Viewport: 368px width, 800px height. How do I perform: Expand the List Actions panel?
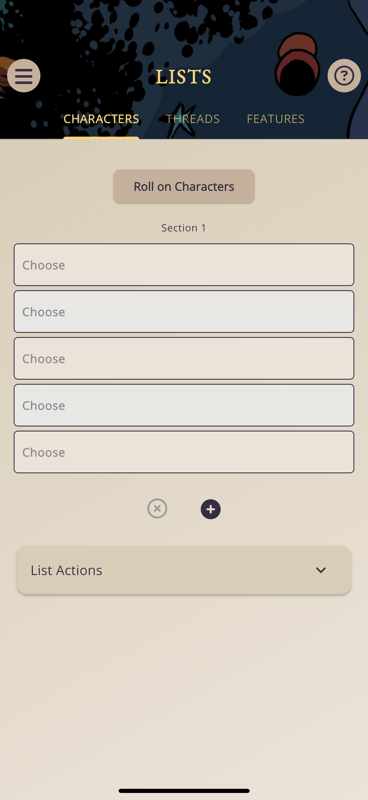click(184, 570)
